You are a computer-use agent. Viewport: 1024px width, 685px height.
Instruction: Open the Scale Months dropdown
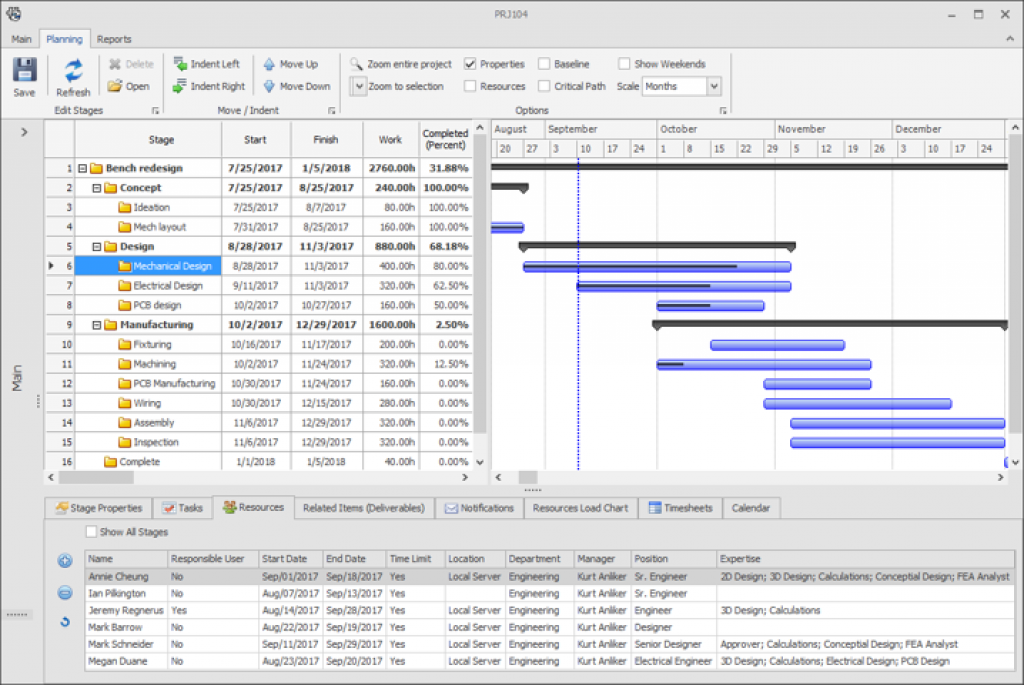click(x=713, y=86)
